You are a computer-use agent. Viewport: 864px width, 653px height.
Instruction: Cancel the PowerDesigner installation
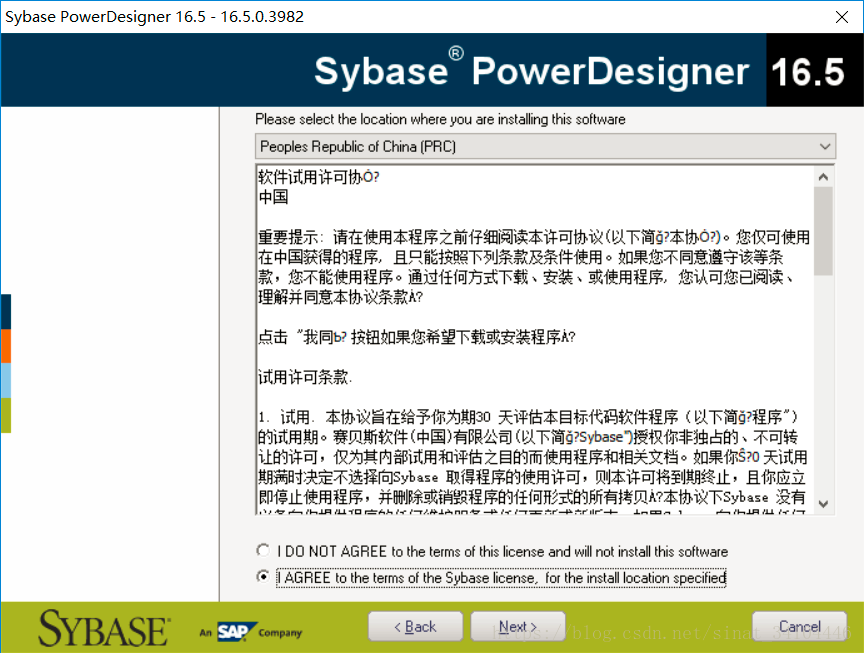tap(800, 627)
